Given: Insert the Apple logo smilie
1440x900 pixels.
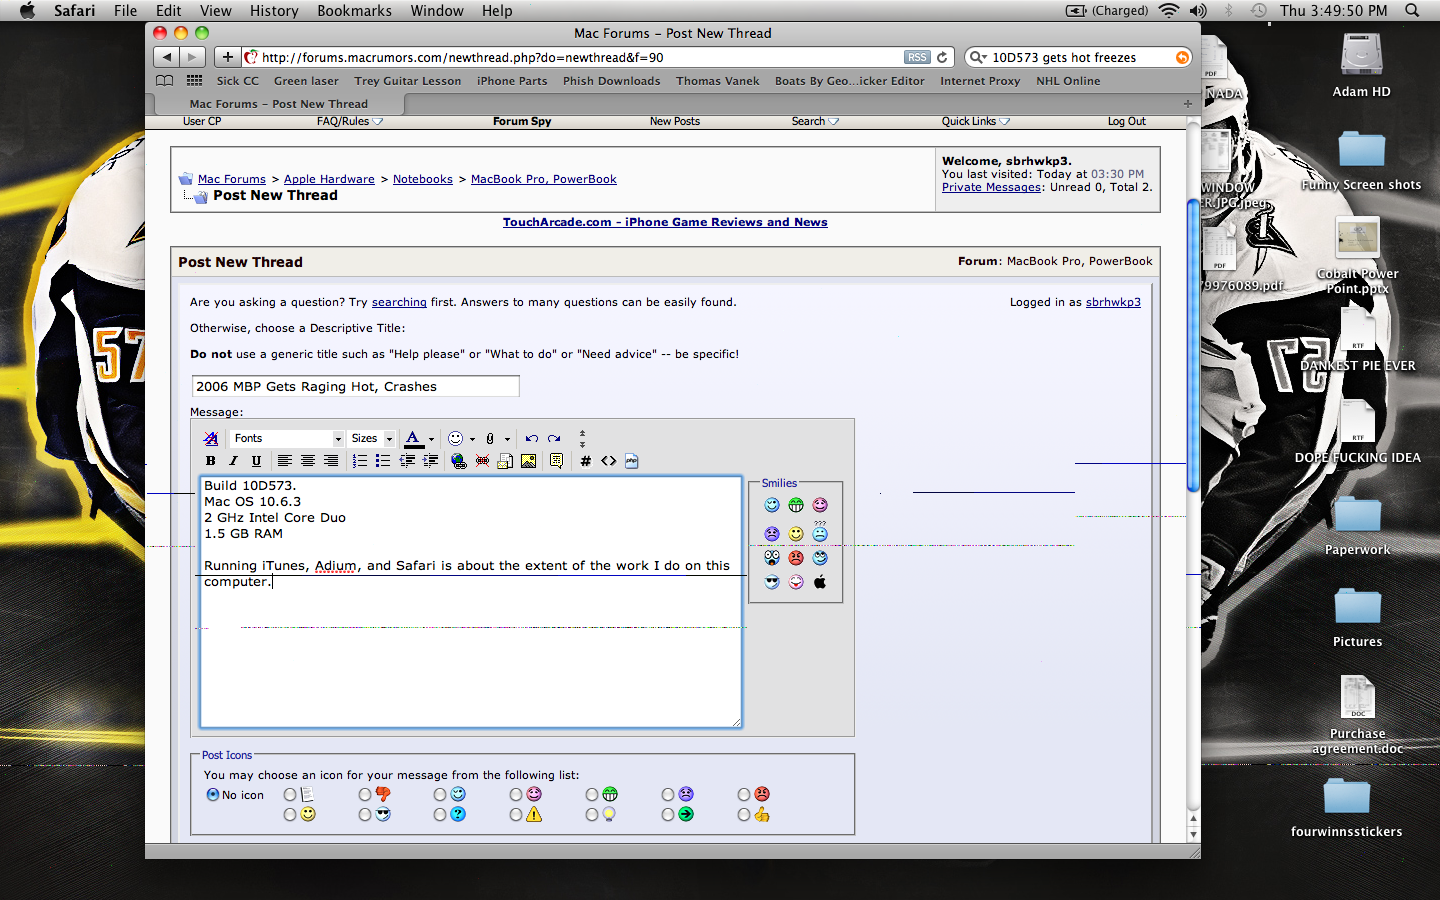Looking at the screenshot, I should click(820, 582).
